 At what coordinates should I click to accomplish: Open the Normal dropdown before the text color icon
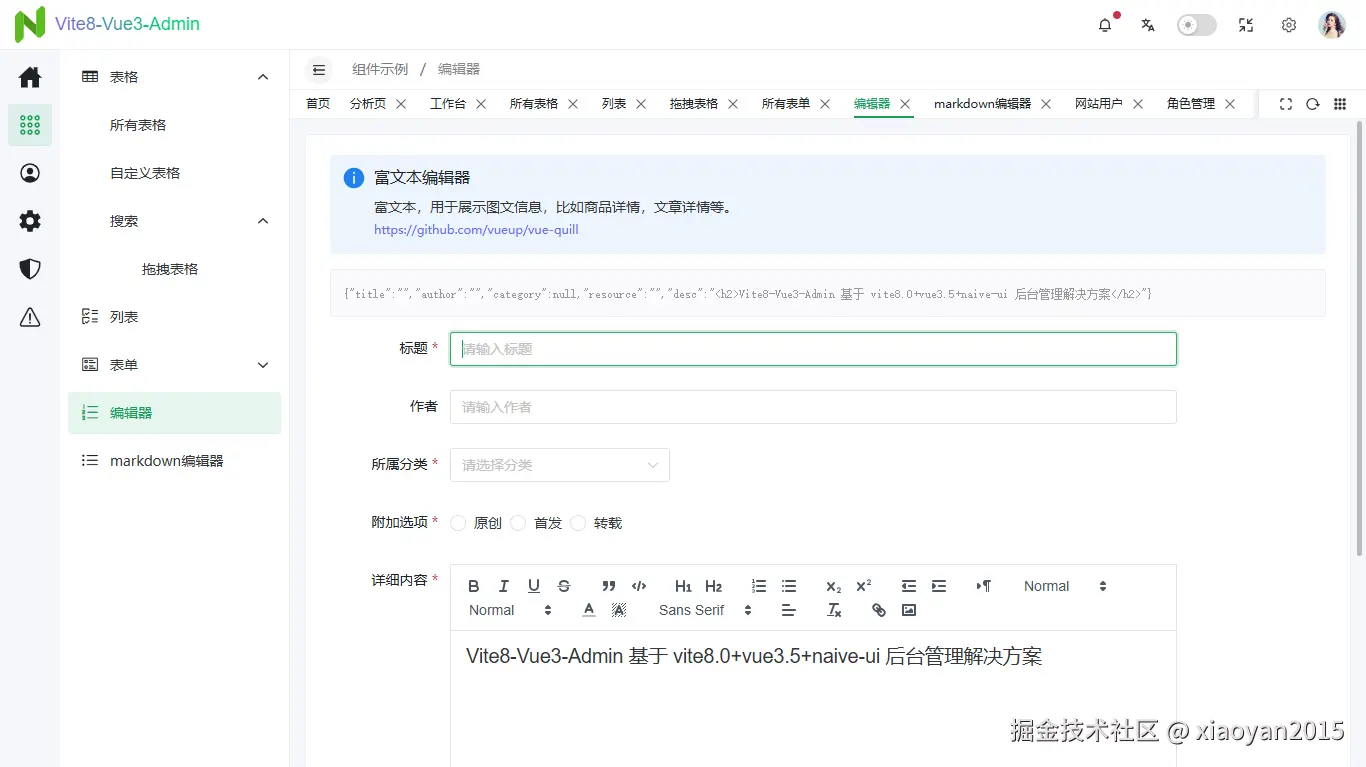tap(510, 610)
